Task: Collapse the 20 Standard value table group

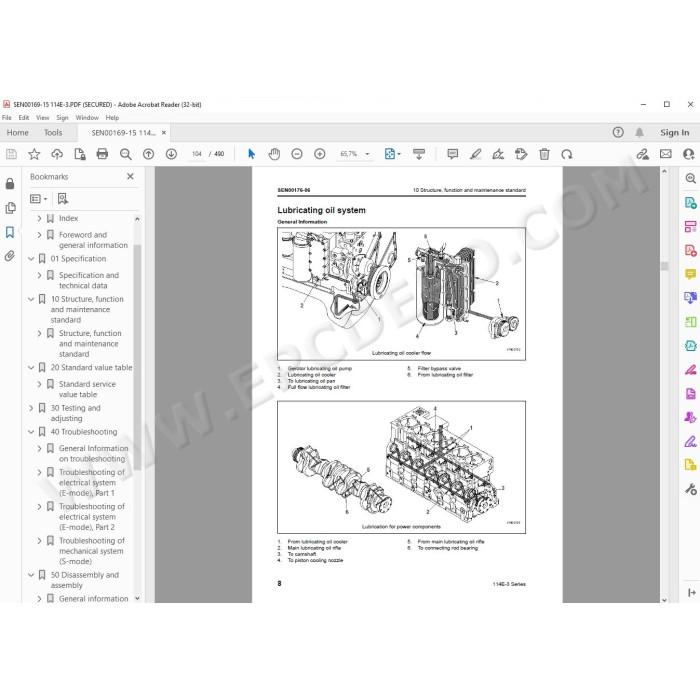Action: (x=31, y=368)
